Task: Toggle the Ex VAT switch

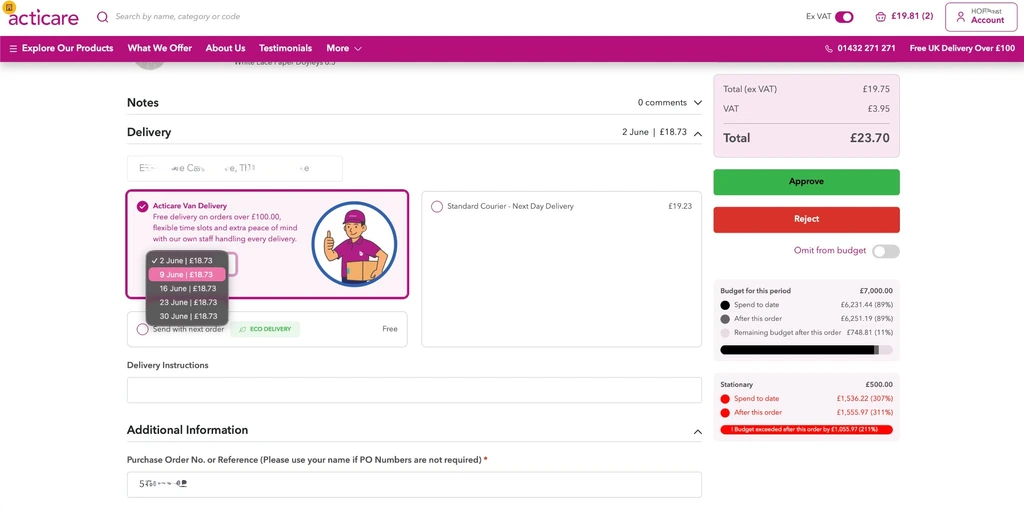Action: pyautogui.click(x=844, y=16)
